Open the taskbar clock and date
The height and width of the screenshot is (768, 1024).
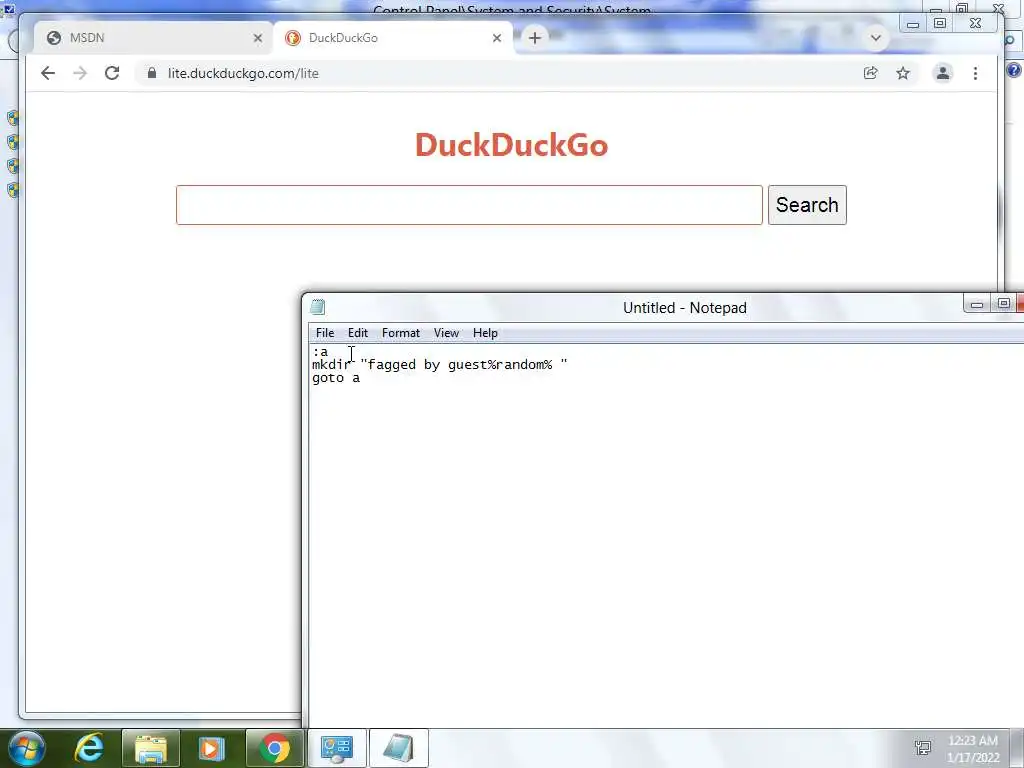pos(973,749)
